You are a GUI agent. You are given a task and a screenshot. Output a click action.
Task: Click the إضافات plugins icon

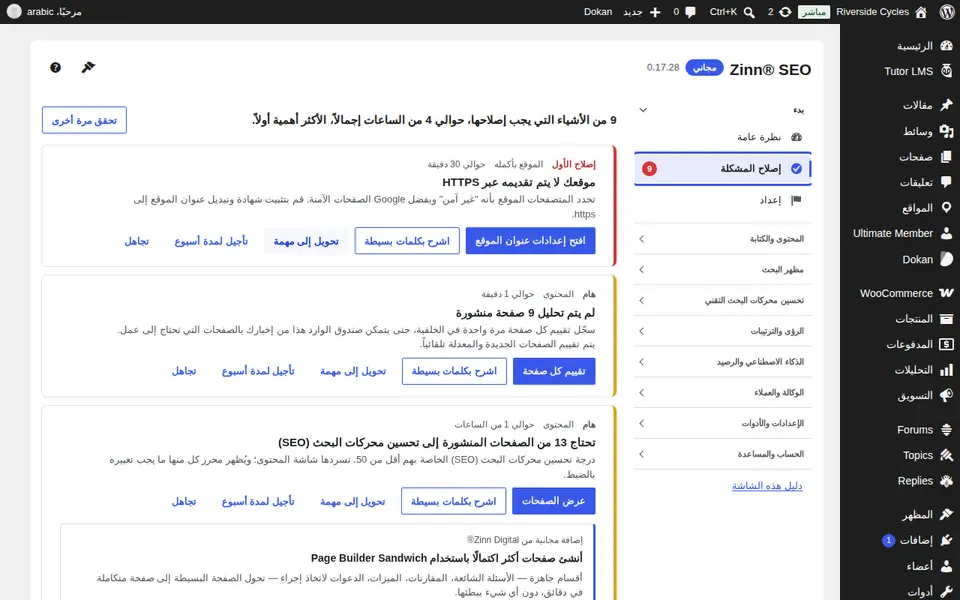tap(946, 541)
